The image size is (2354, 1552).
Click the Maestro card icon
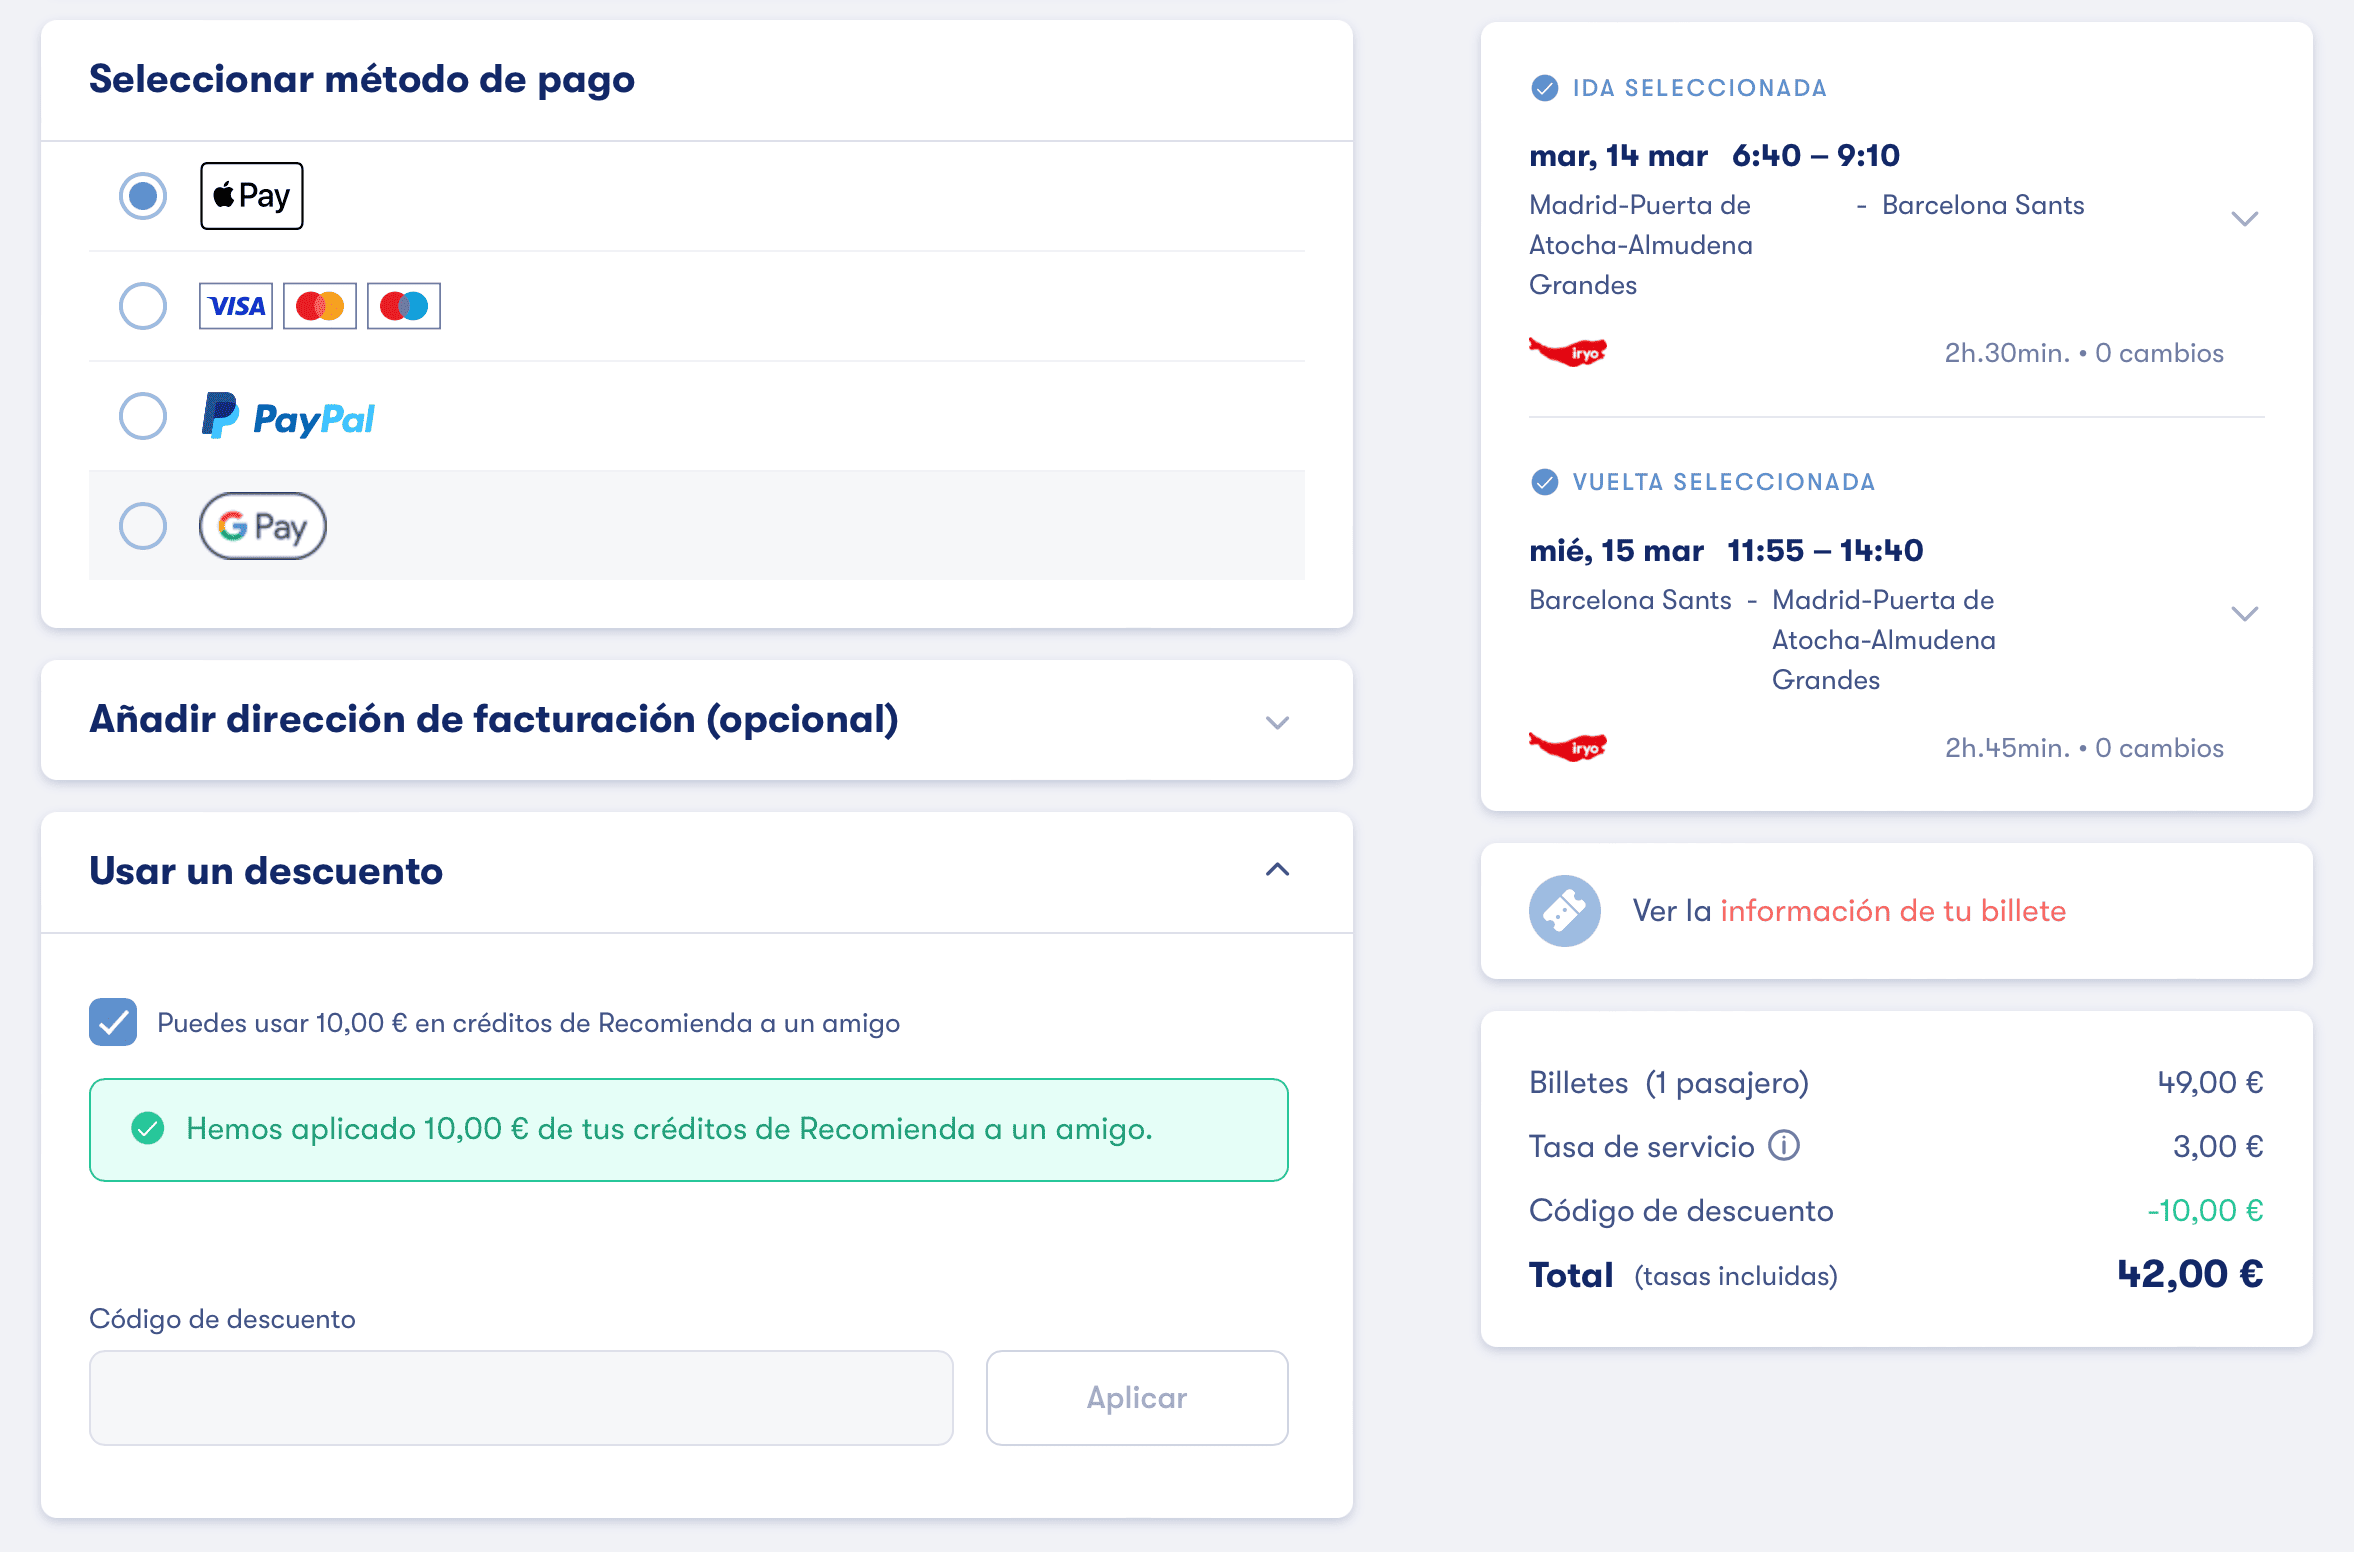404,306
